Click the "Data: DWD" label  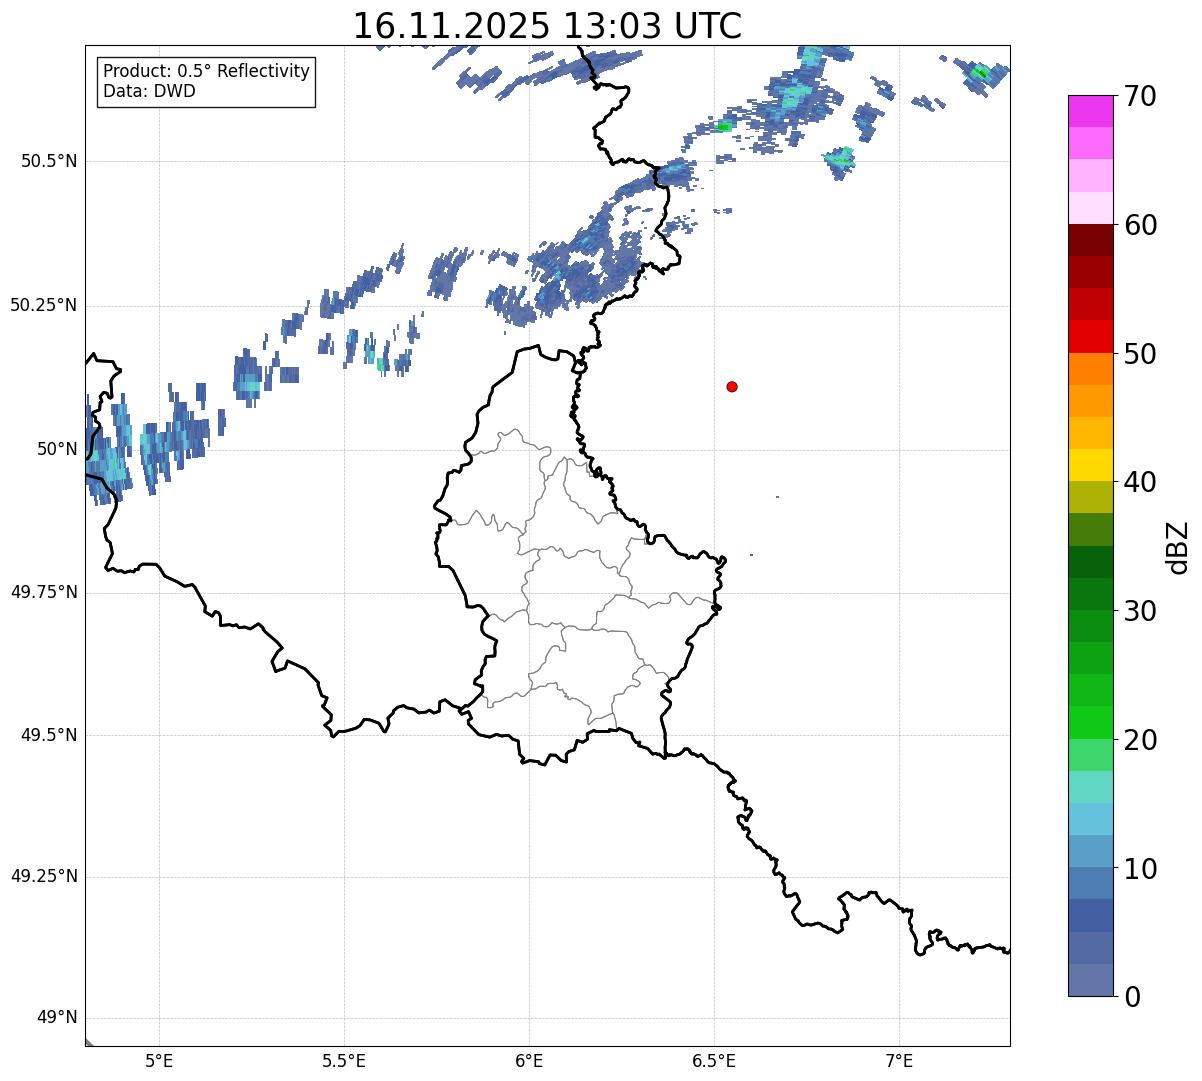coord(149,91)
